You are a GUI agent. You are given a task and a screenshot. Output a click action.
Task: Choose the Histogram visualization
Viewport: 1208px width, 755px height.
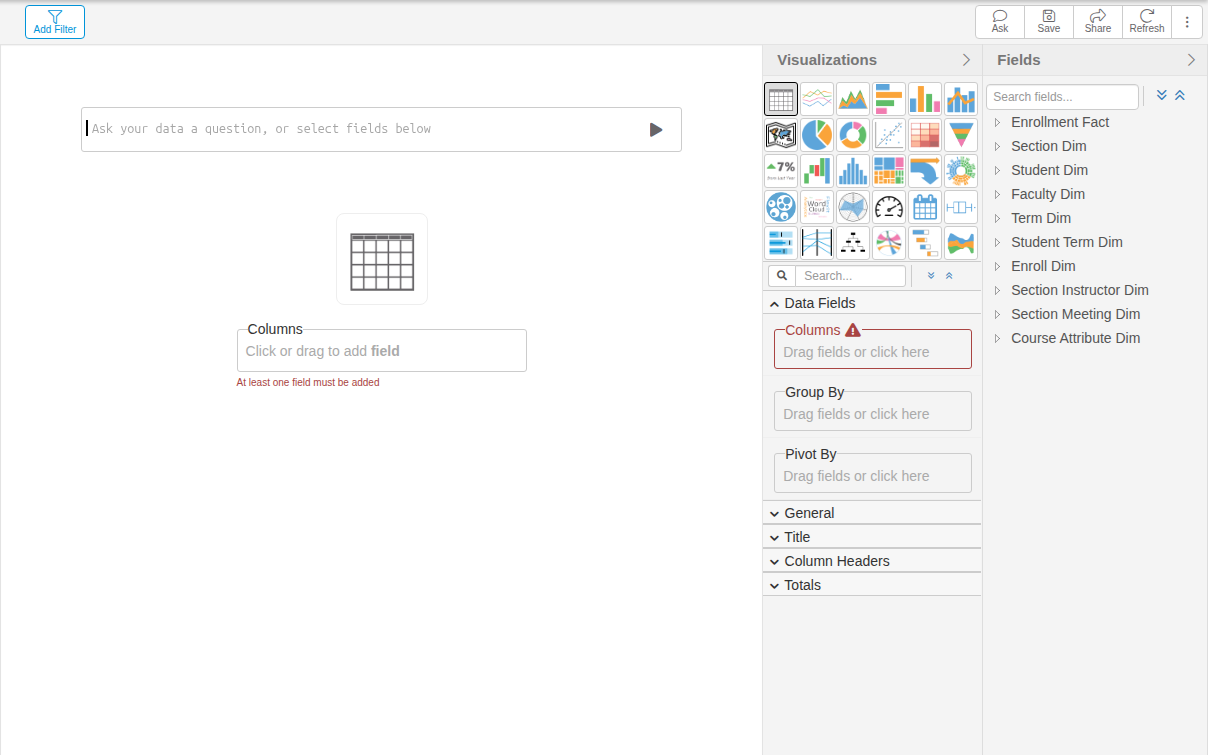click(x=853, y=171)
